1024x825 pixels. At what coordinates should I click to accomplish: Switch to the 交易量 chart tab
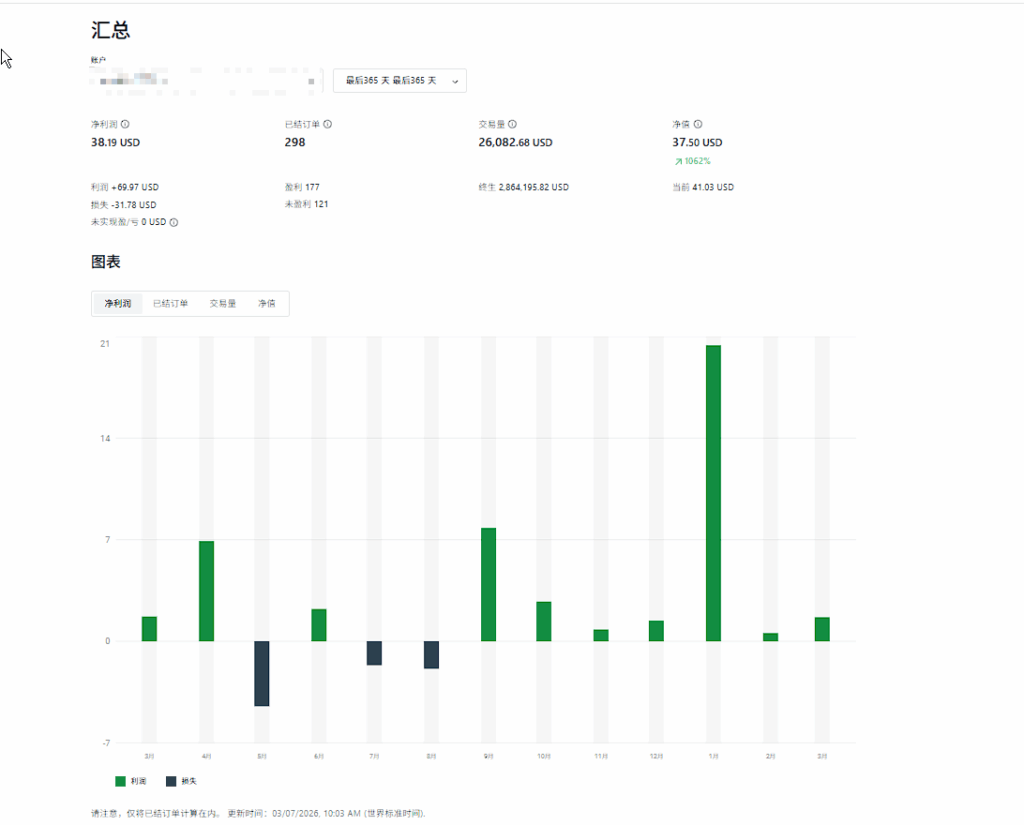pos(223,303)
